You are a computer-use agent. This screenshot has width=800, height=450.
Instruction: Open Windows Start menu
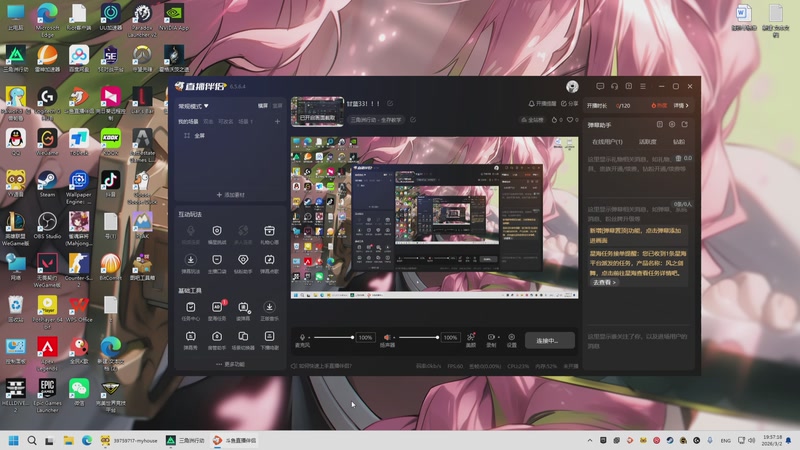coord(14,440)
